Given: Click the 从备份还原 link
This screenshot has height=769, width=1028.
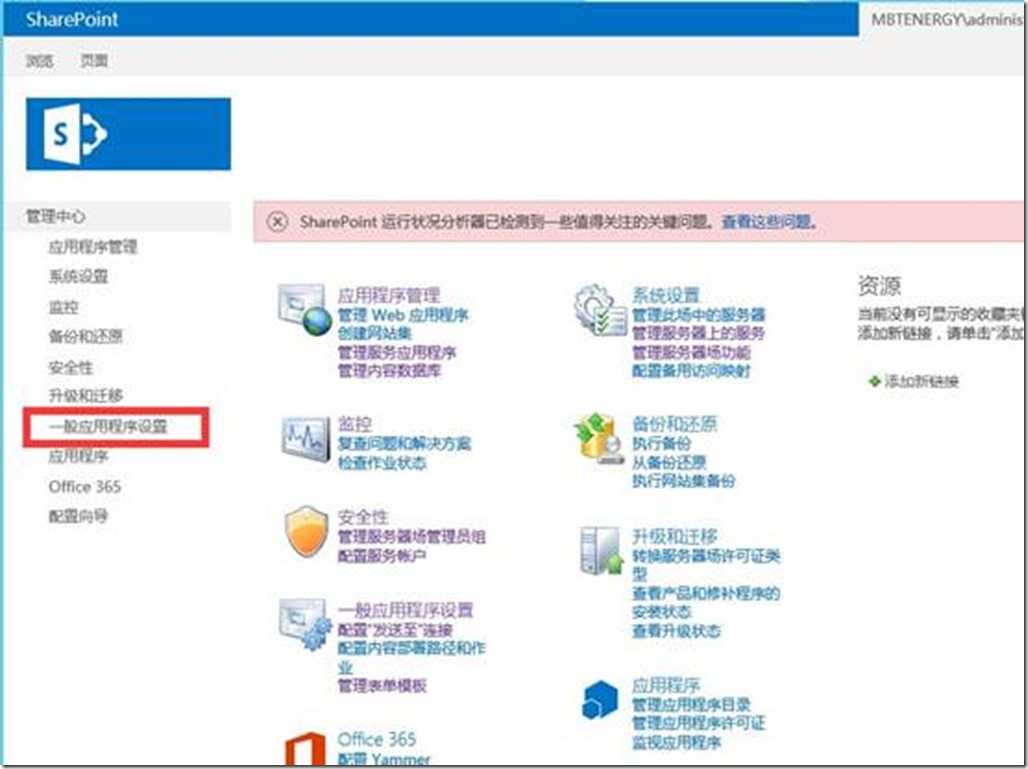Looking at the screenshot, I should tap(669, 462).
